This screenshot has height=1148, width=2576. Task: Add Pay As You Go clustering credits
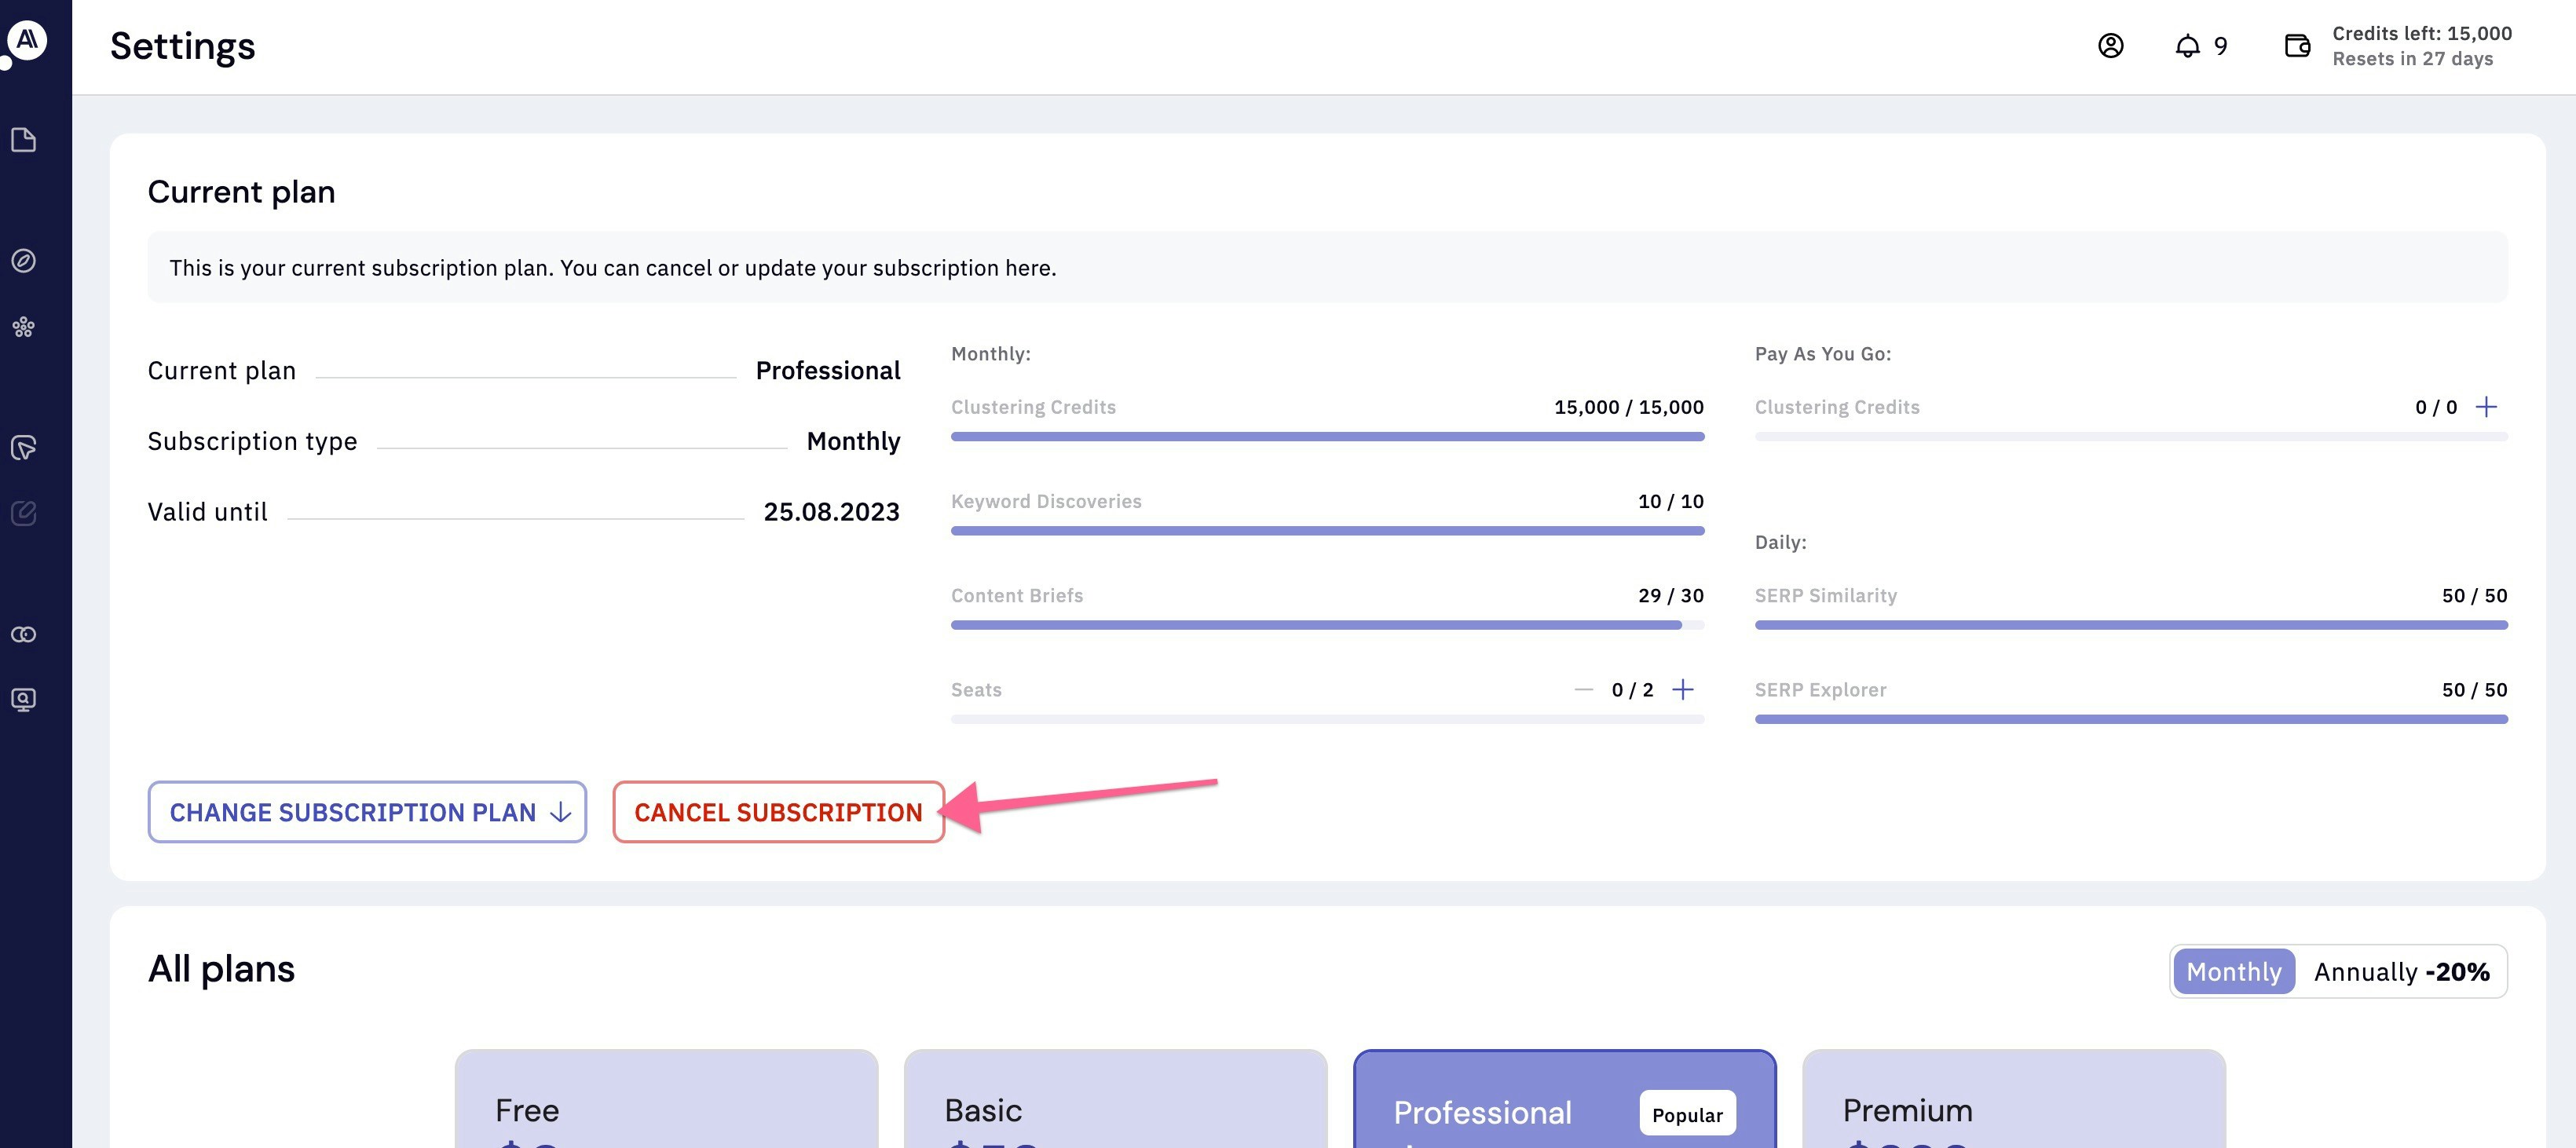2486,407
